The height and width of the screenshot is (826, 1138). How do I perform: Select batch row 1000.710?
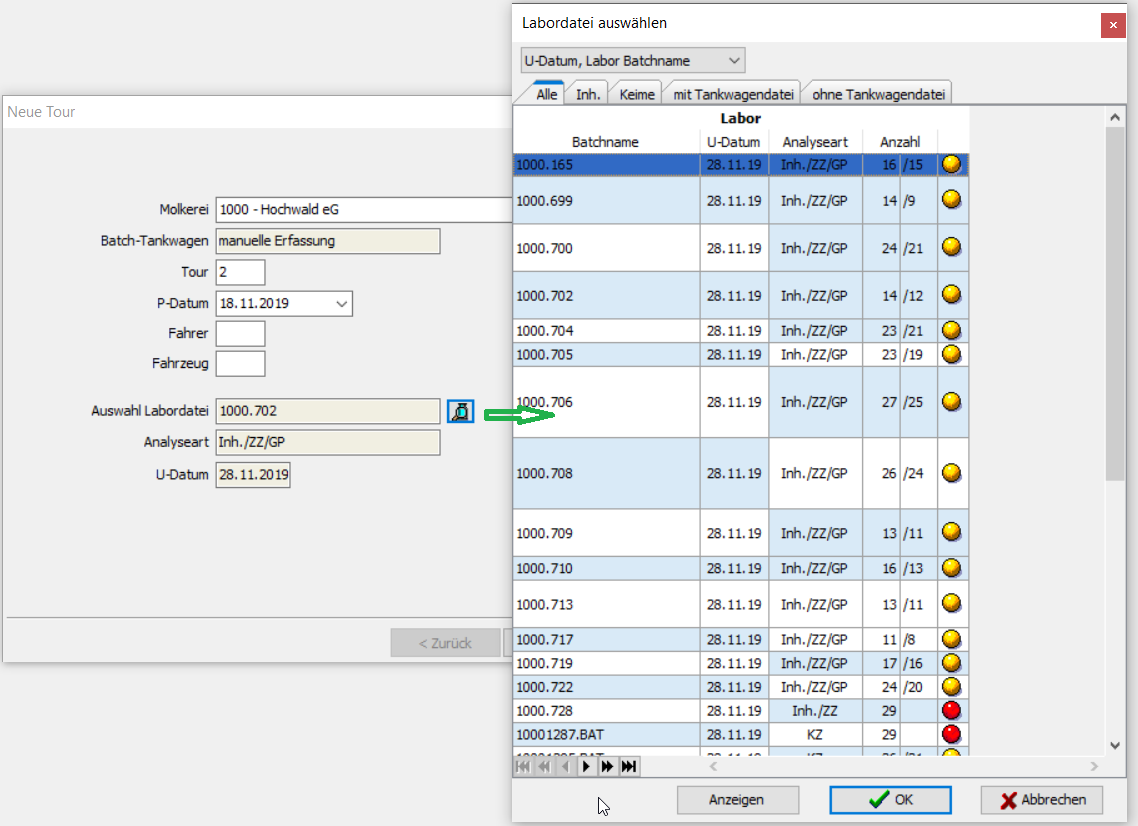tap(605, 569)
